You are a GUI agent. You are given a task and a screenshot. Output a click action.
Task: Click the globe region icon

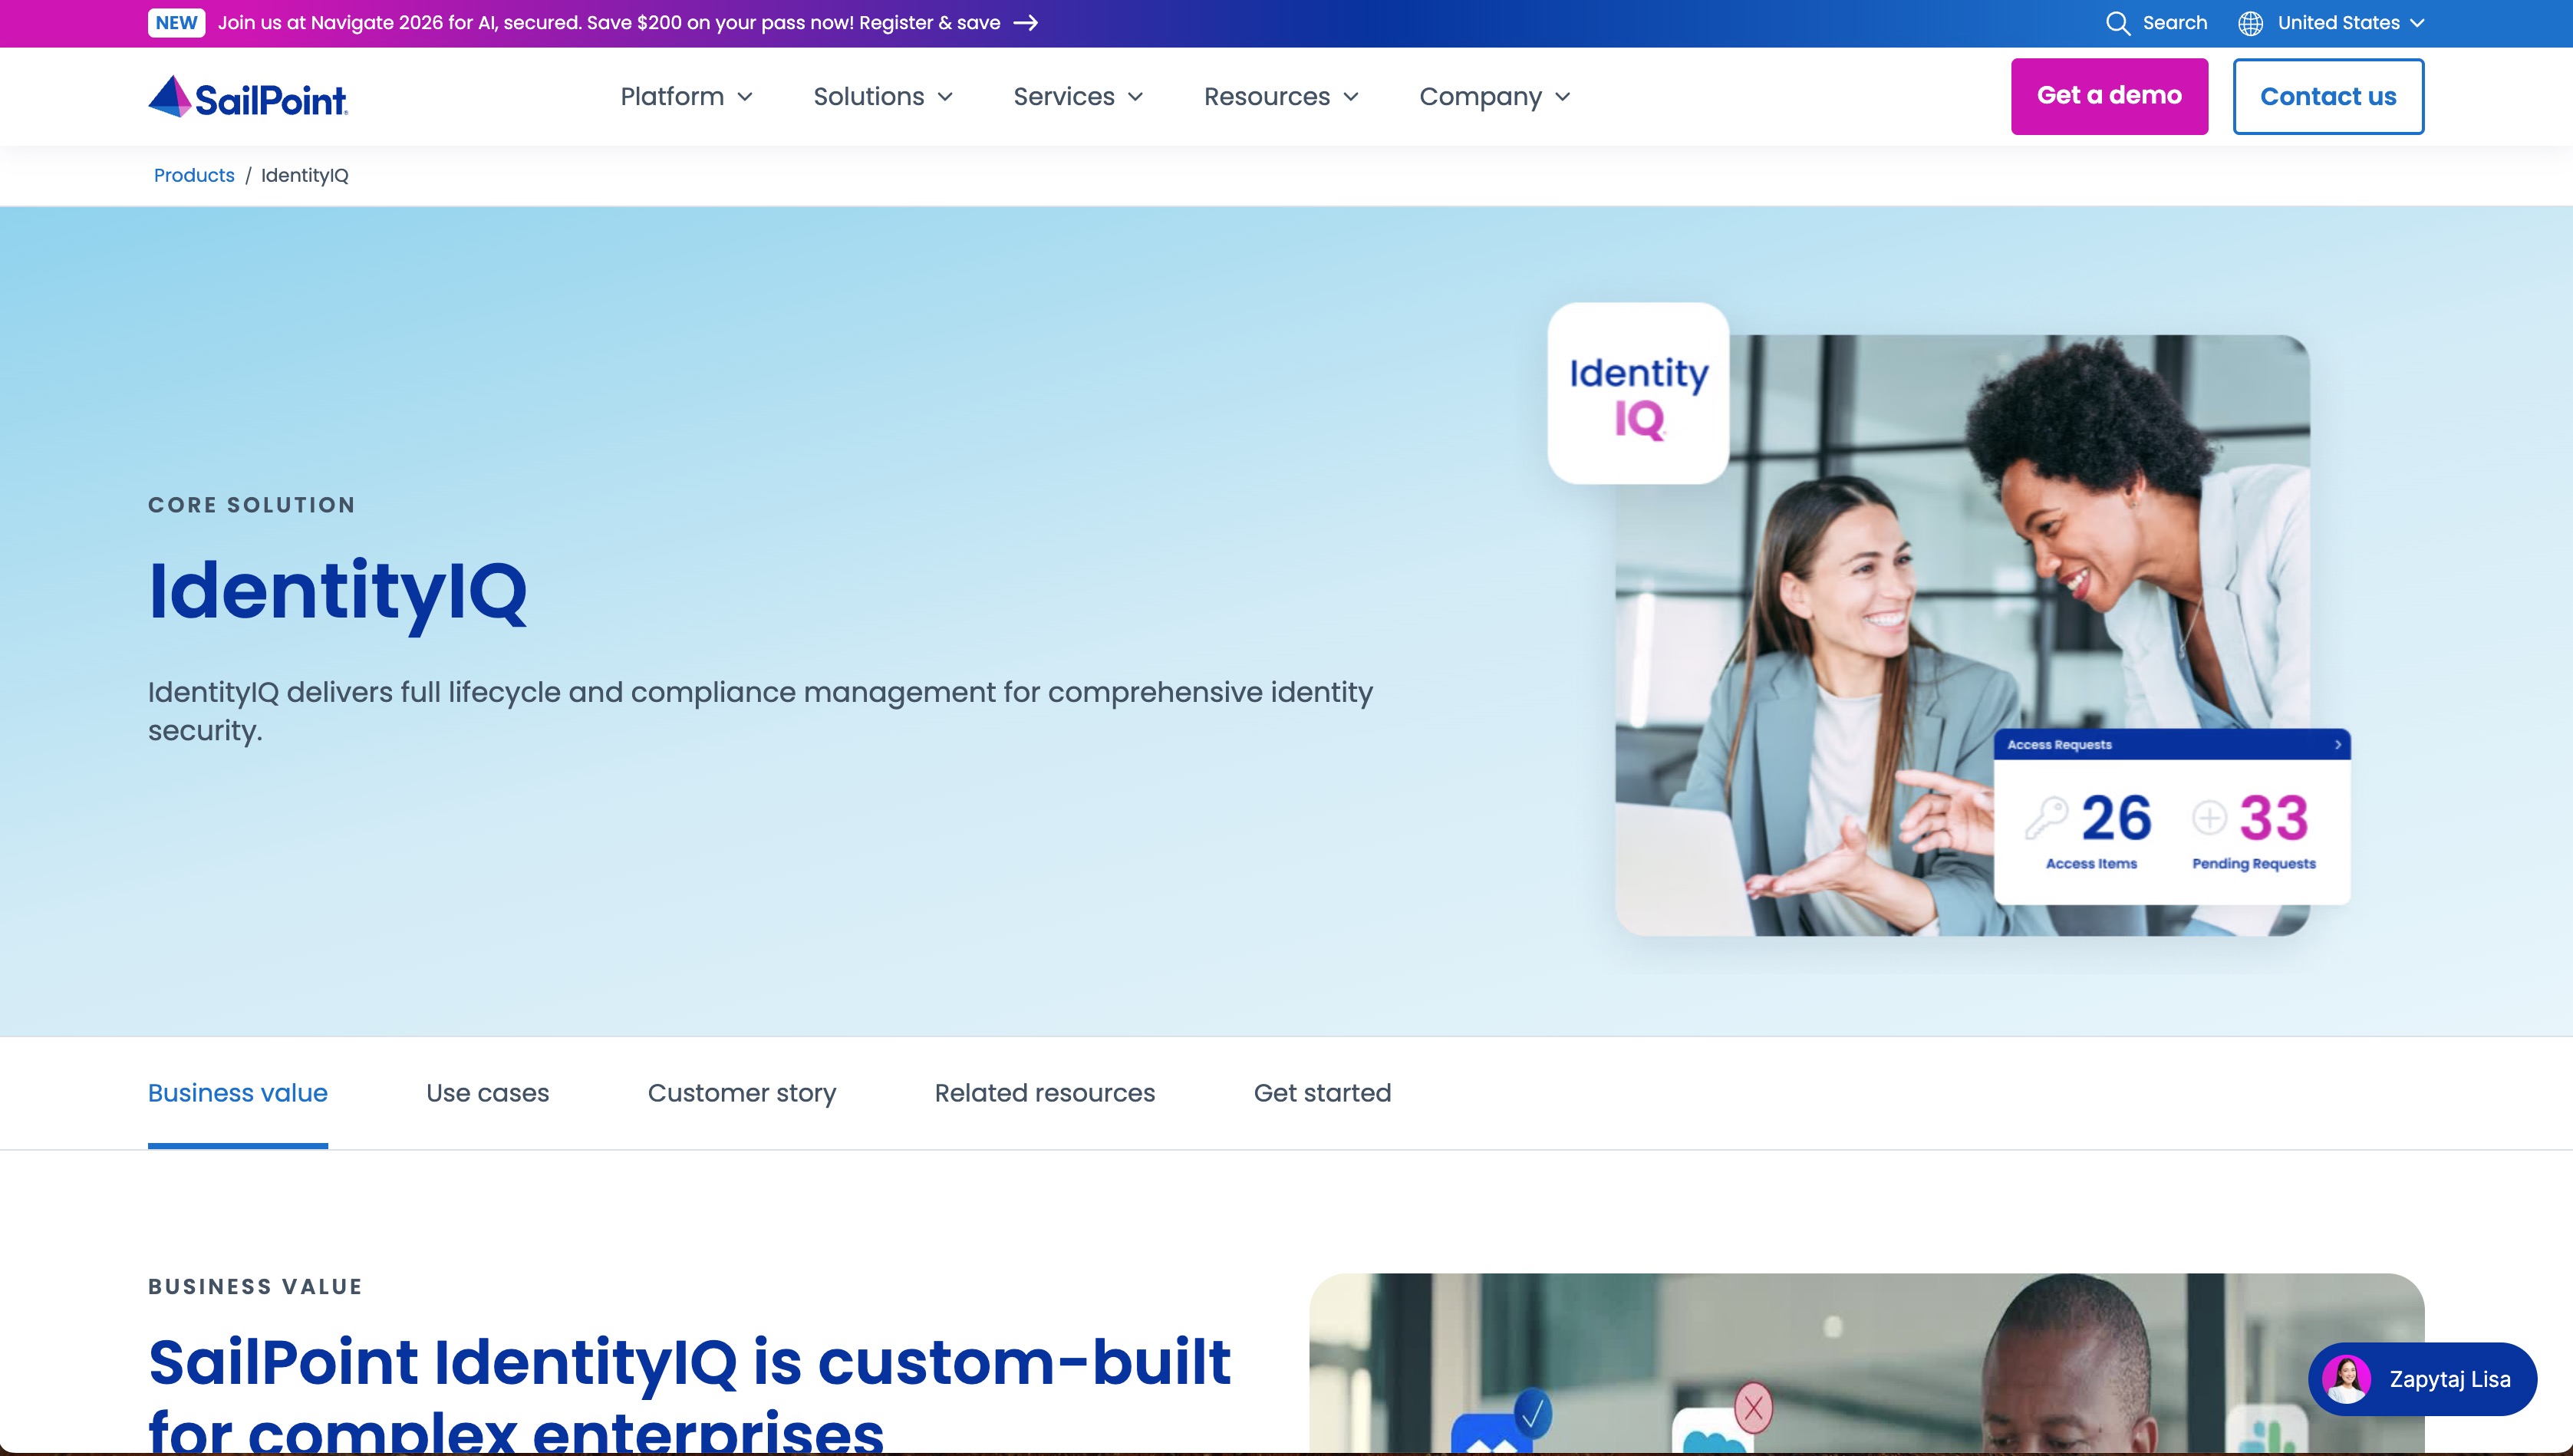[x=2250, y=23]
